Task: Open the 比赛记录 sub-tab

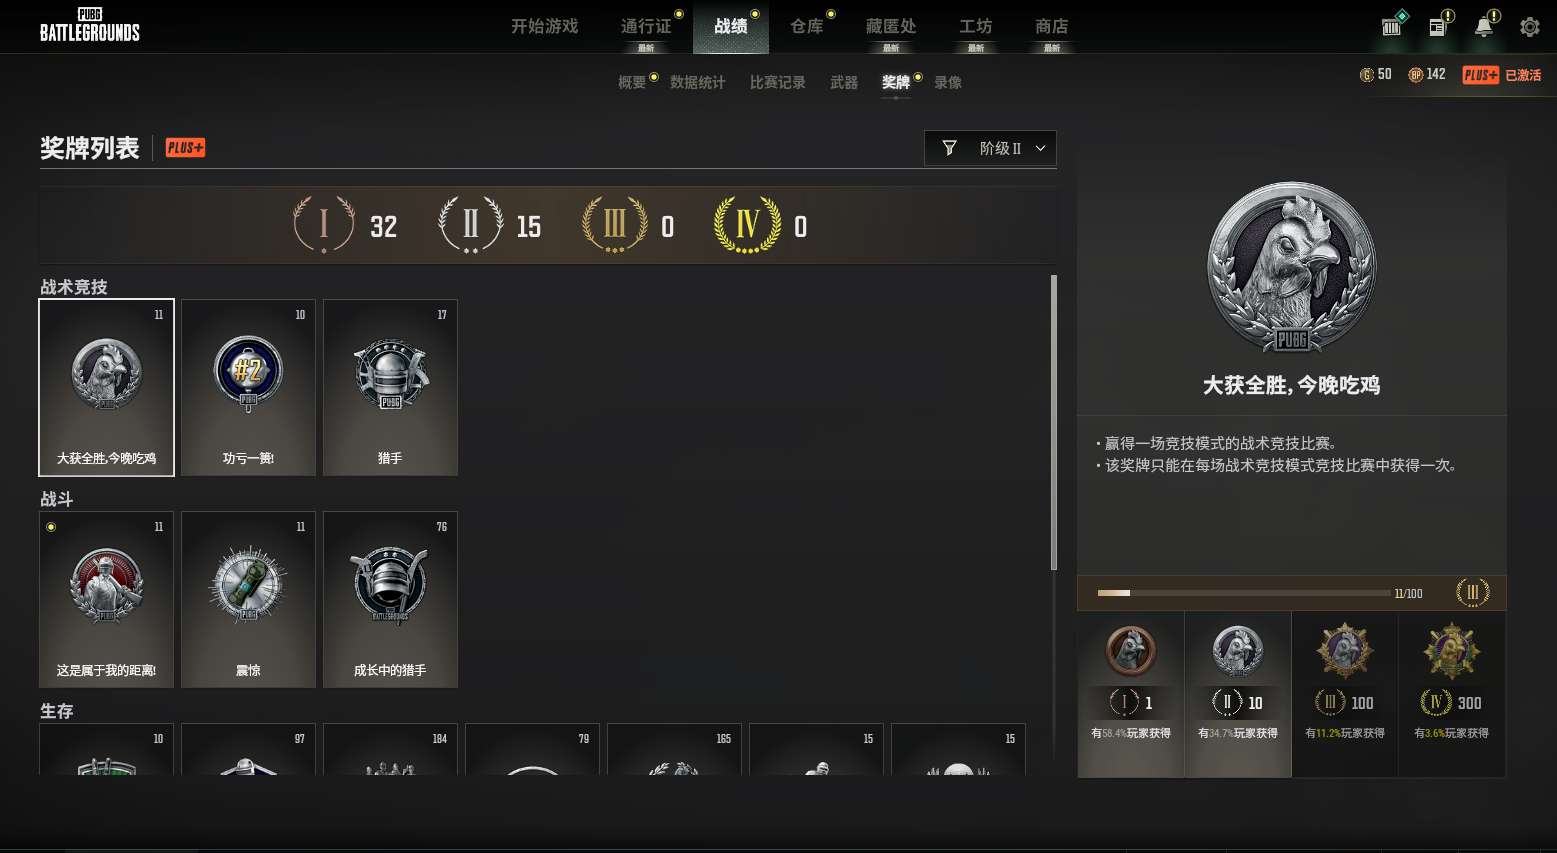Action: 778,82
